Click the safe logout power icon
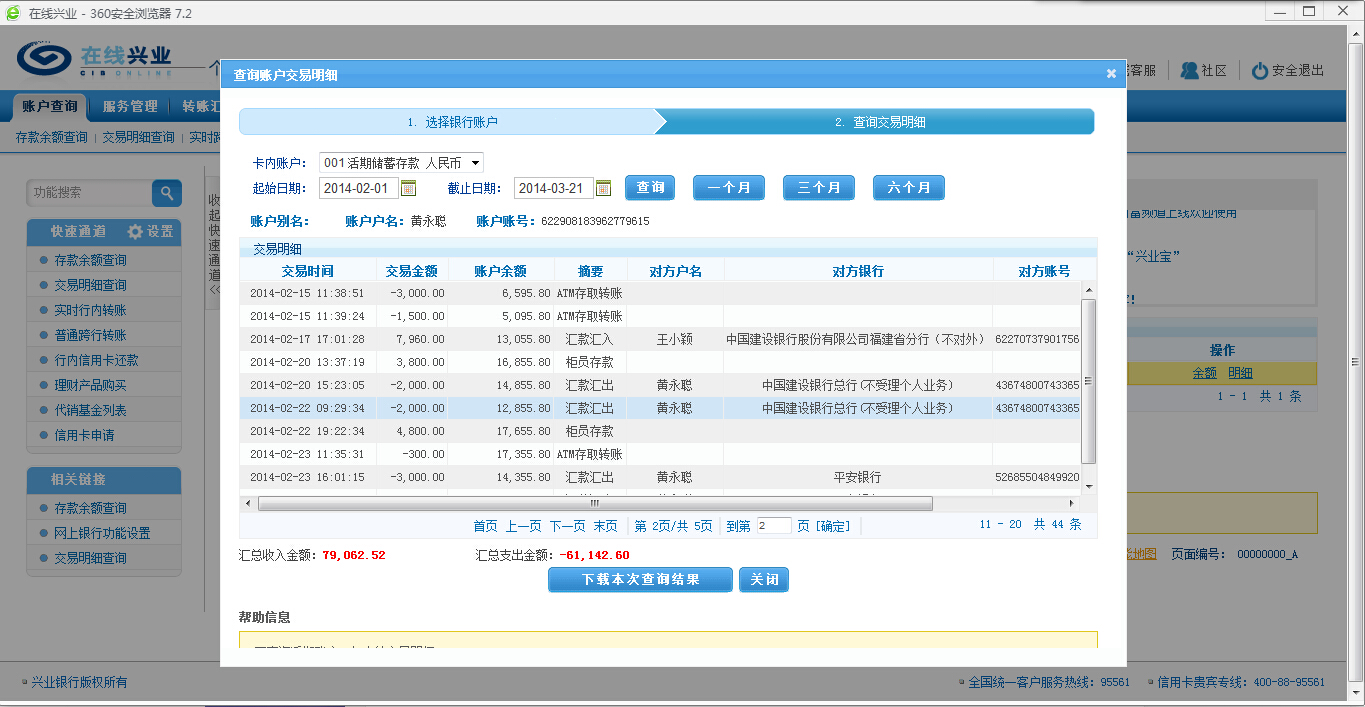 [x=1260, y=71]
